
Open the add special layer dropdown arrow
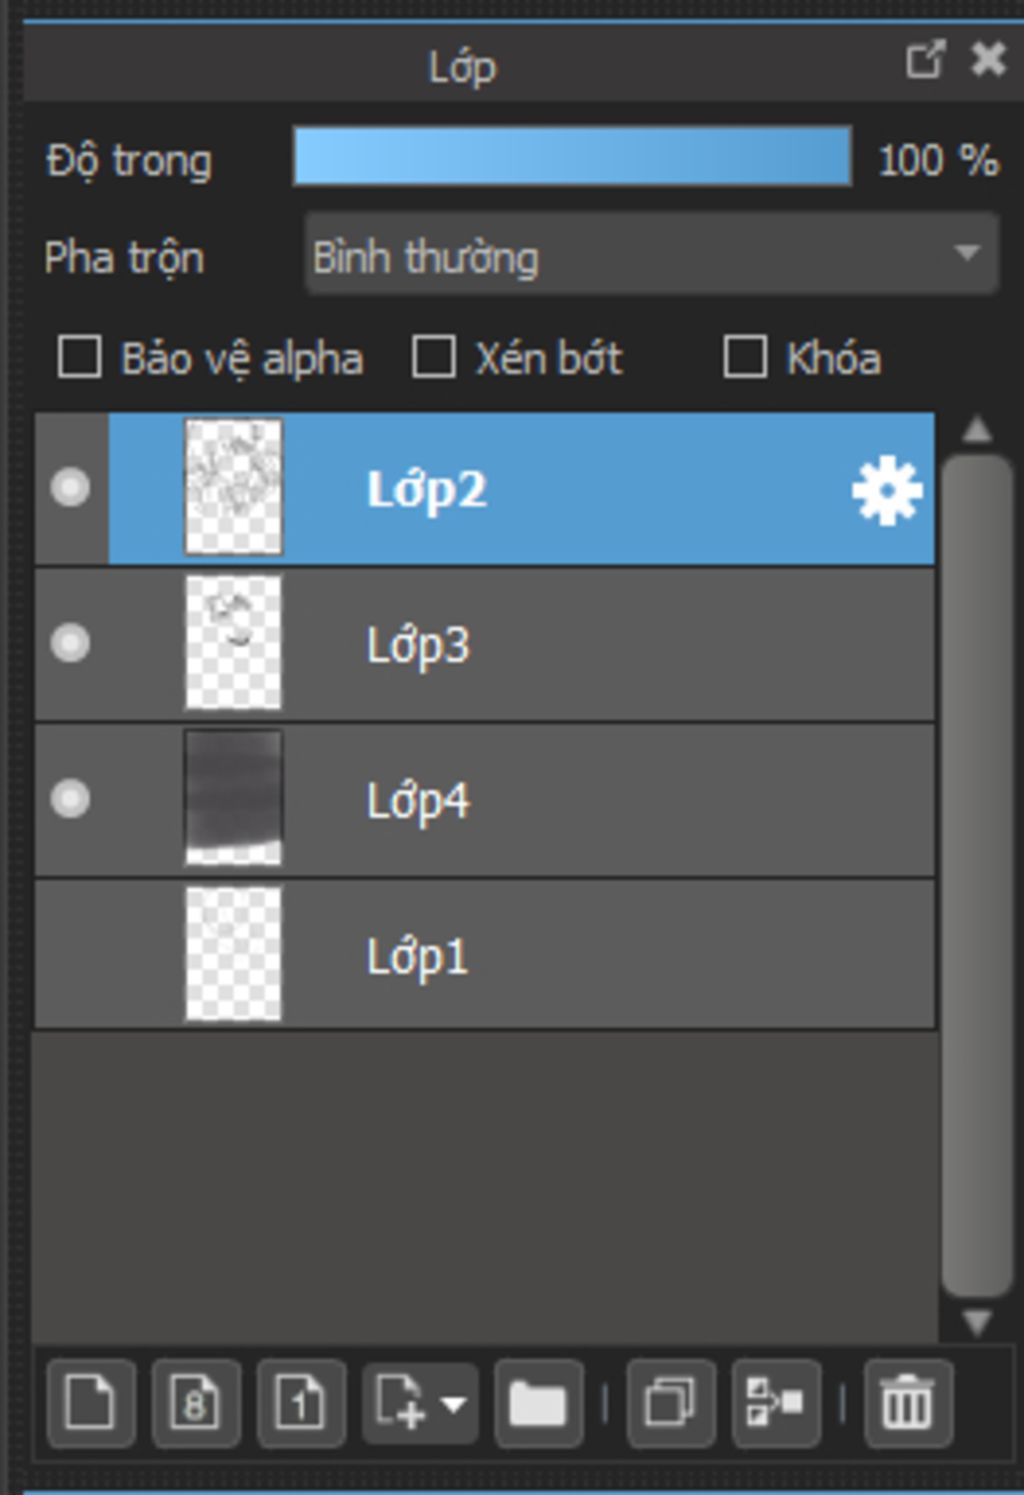point(453,1404)
